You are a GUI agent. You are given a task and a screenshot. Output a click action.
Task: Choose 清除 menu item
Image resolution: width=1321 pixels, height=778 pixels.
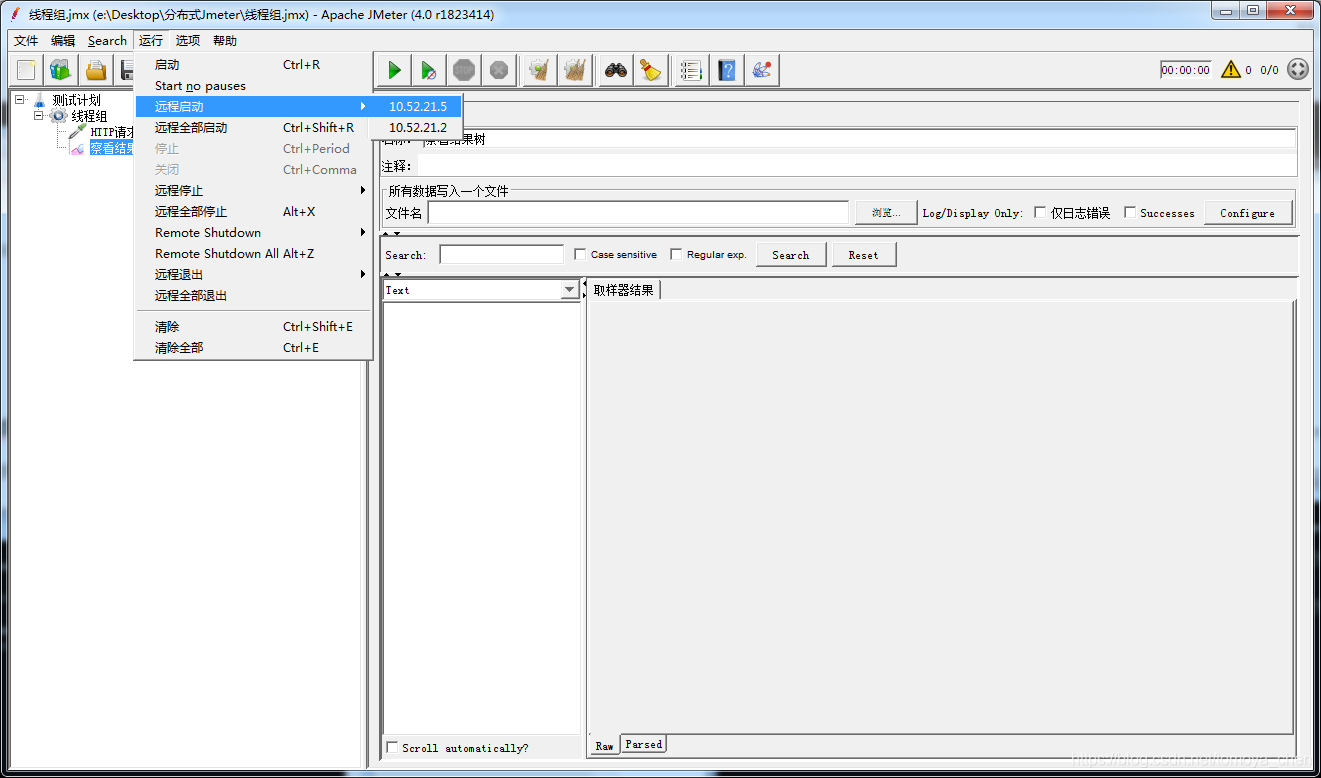(254, 326)
